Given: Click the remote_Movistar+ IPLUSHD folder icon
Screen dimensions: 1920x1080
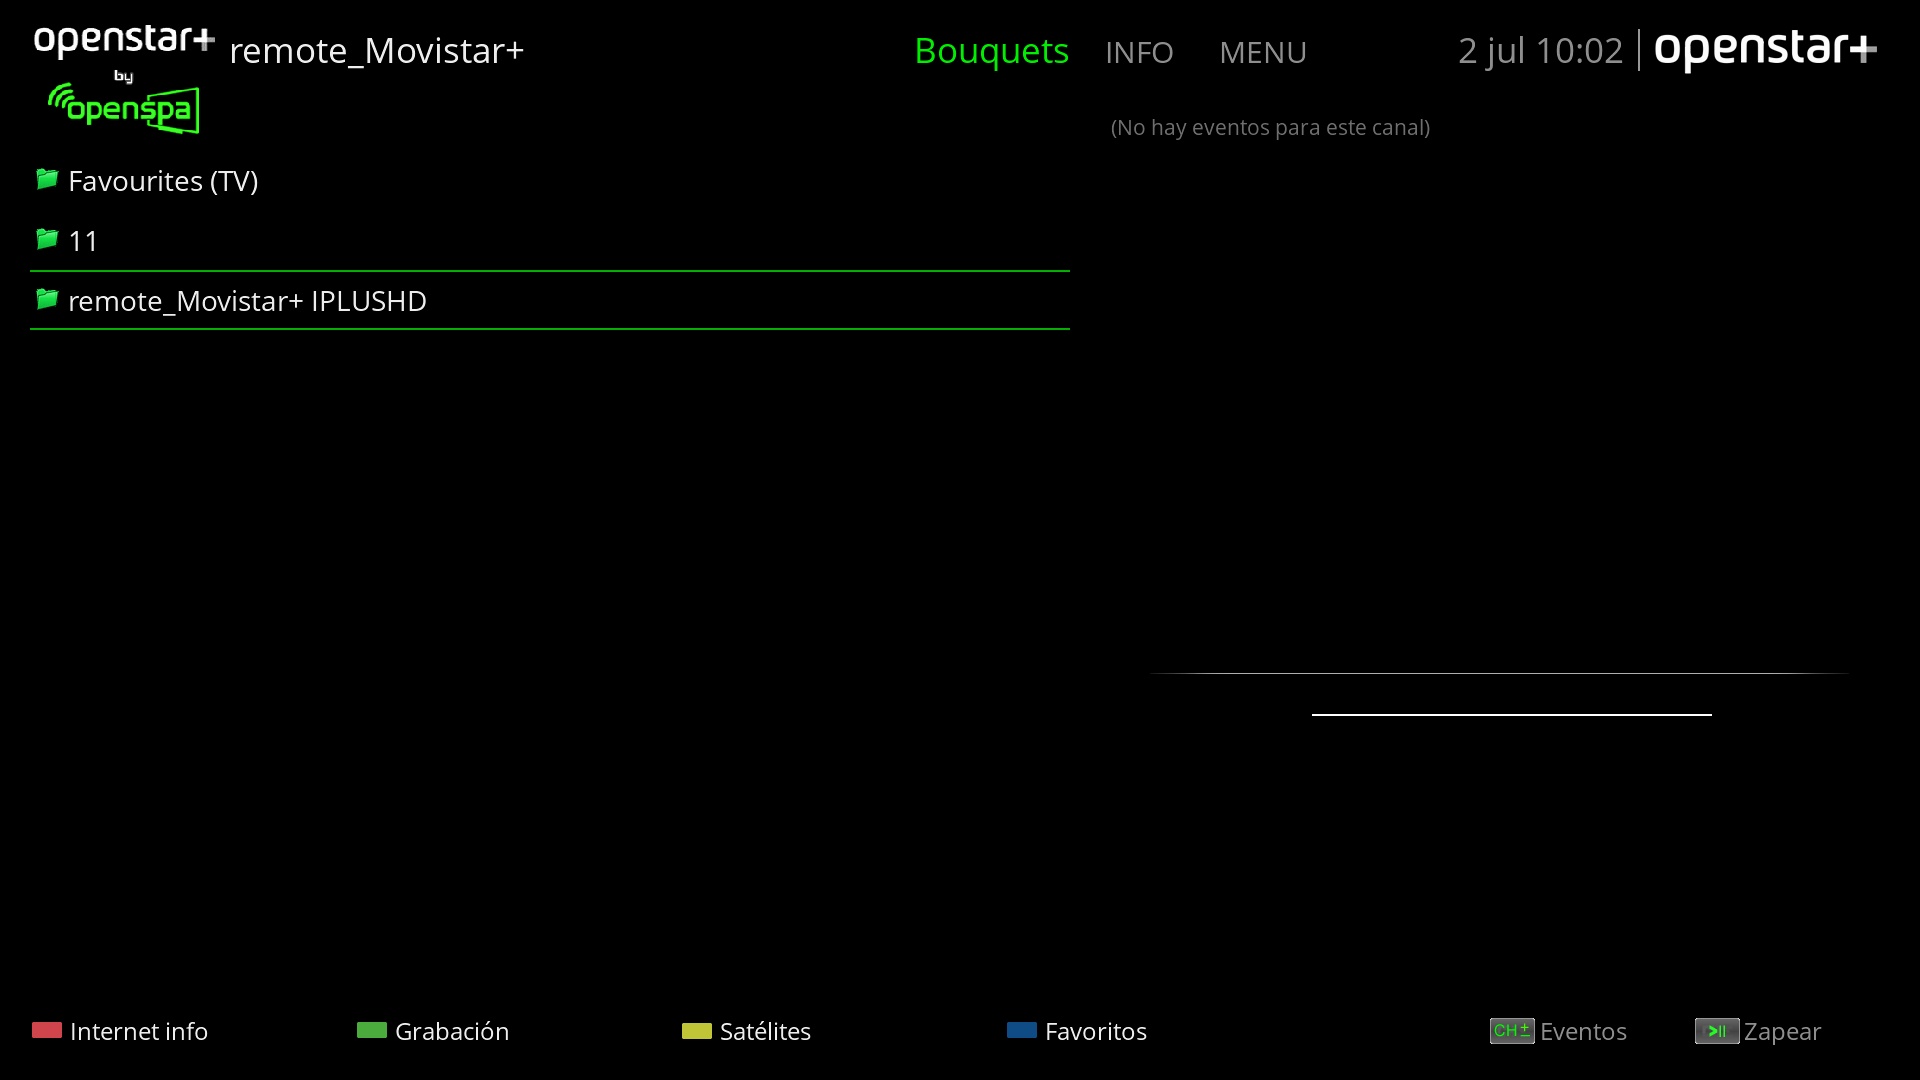Looking at the screenshot, I should coord(47,300).
